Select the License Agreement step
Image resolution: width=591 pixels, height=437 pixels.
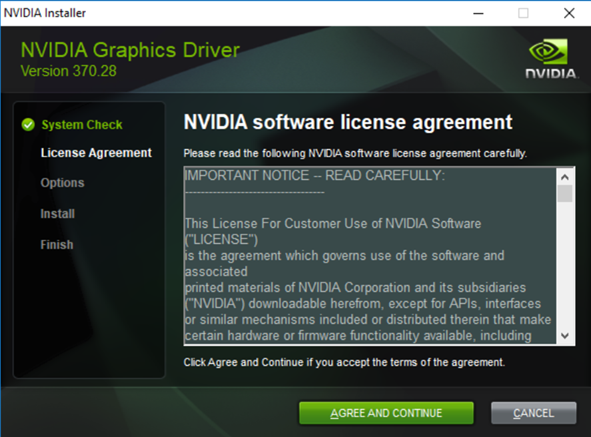click(x=96, y=153)
